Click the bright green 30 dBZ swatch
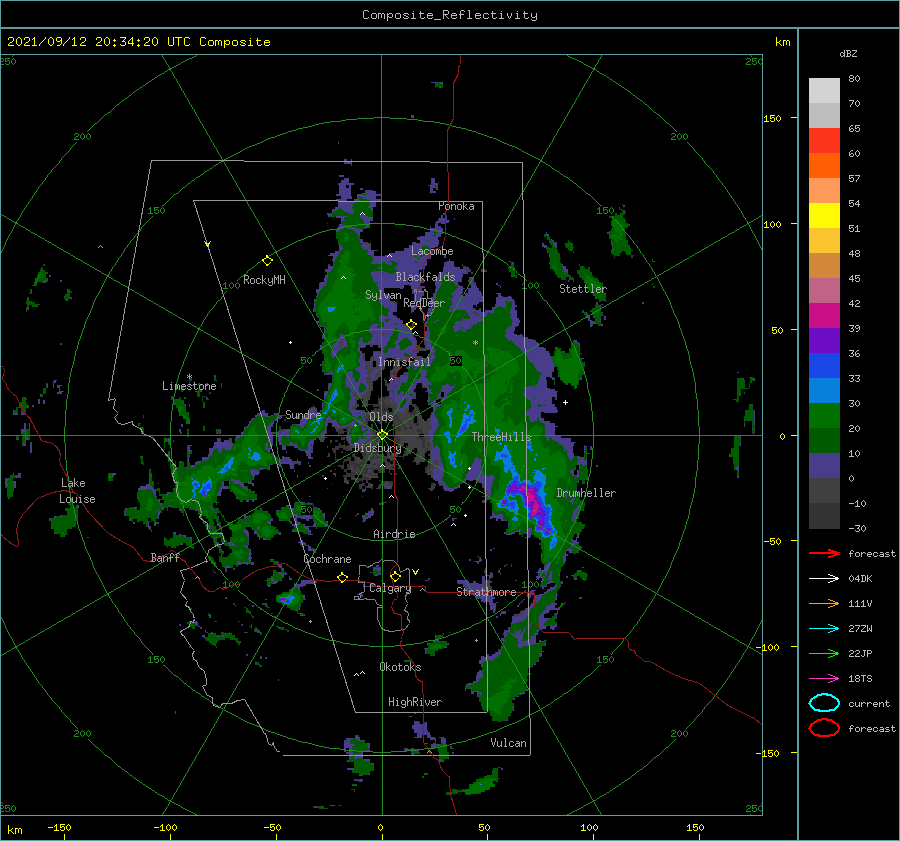Viewport: 900px width, 841px height. click(824, 416)
